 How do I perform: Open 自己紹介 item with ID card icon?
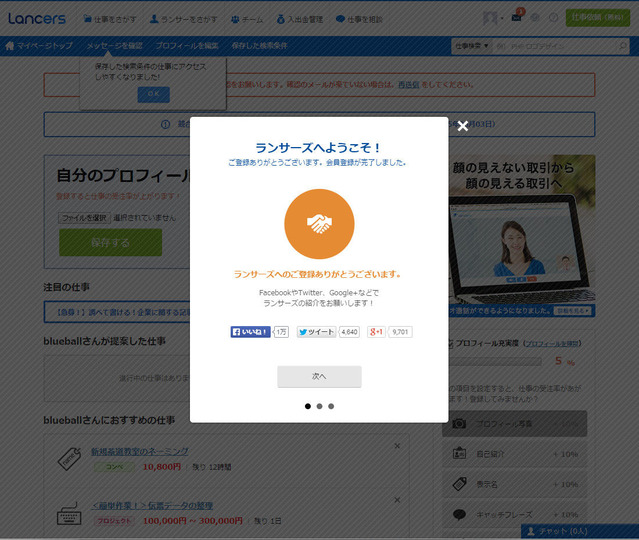pos(515,454)
